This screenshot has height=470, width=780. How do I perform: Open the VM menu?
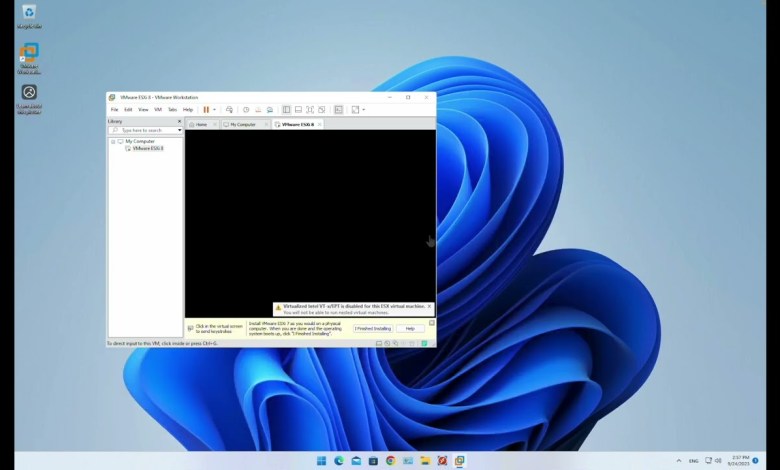(x=158, y=109)
